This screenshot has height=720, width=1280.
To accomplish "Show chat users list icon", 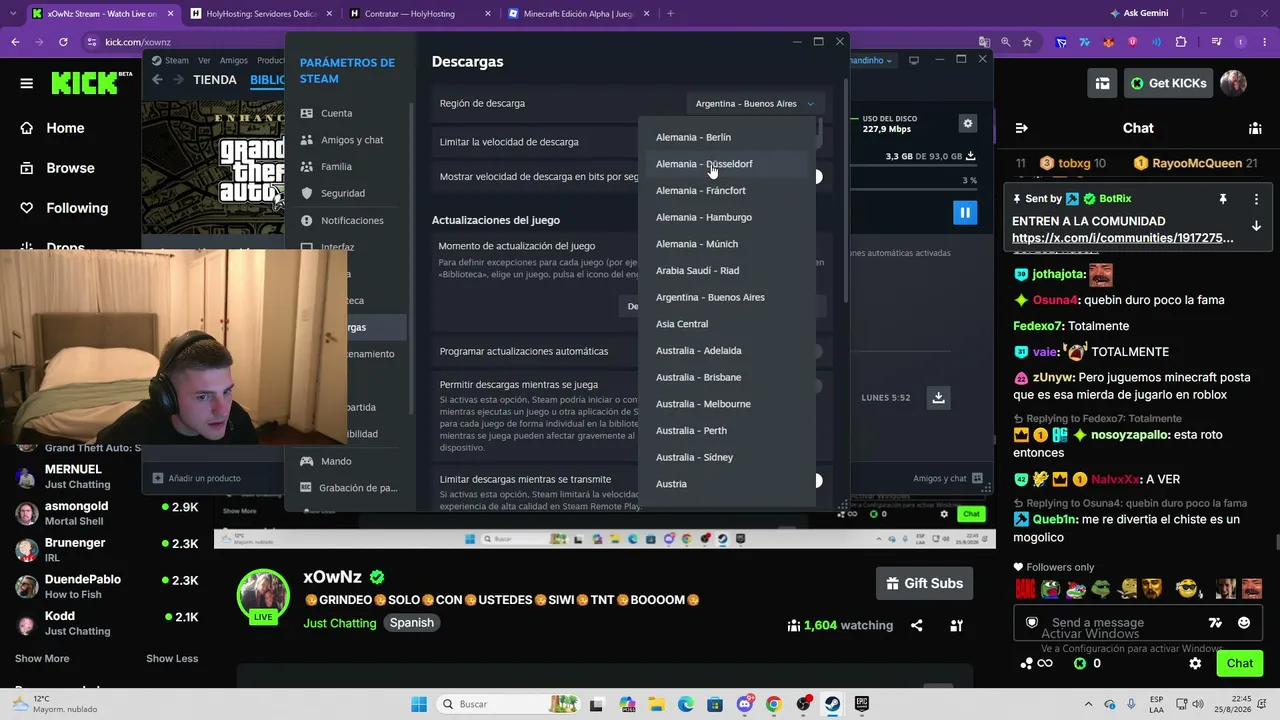I will coord(1255,128).
